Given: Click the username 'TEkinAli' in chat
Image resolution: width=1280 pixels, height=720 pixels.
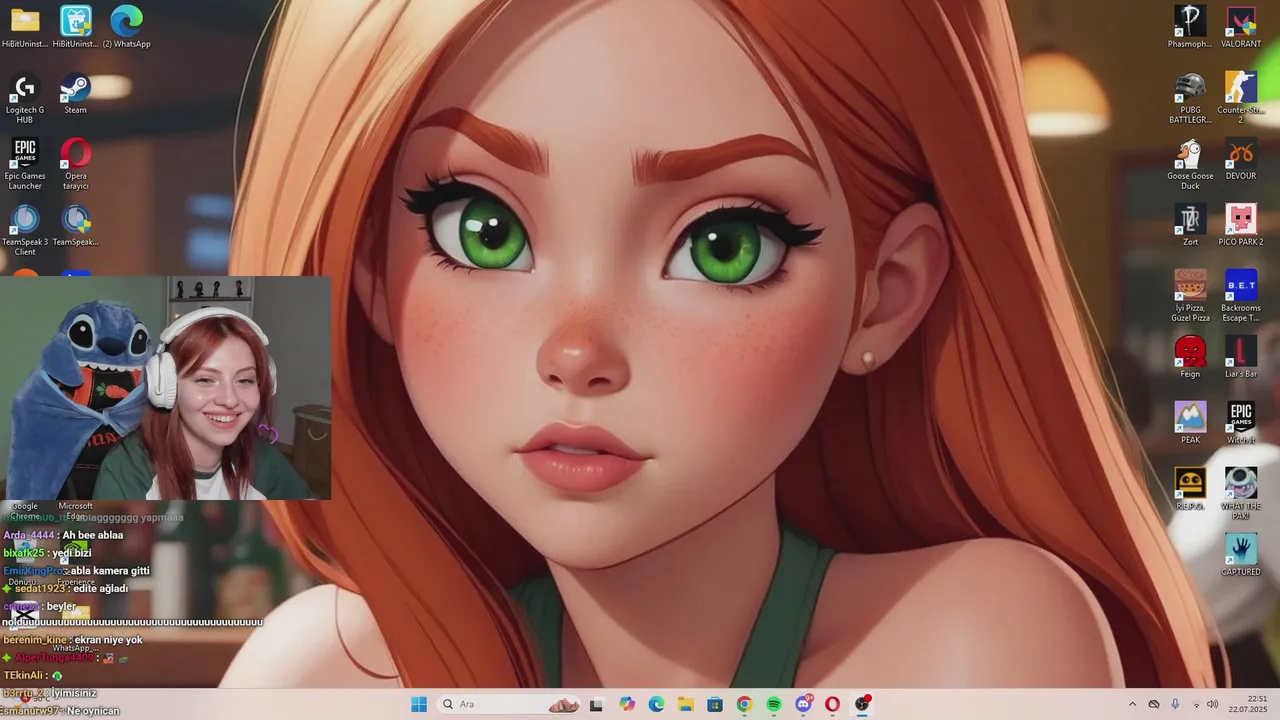Looking at the screenshot, I should pyautogui.click(x=24, y=676).
